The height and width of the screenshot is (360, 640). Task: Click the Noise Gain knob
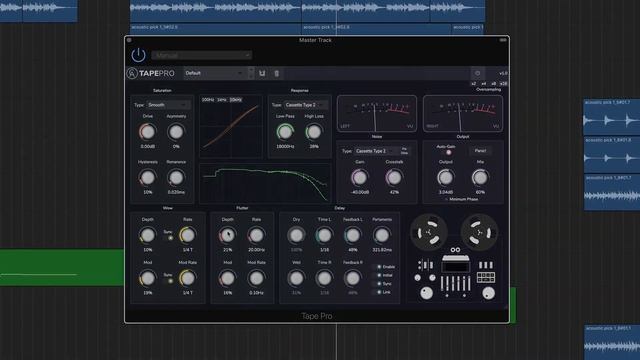[x=360, y=178]
